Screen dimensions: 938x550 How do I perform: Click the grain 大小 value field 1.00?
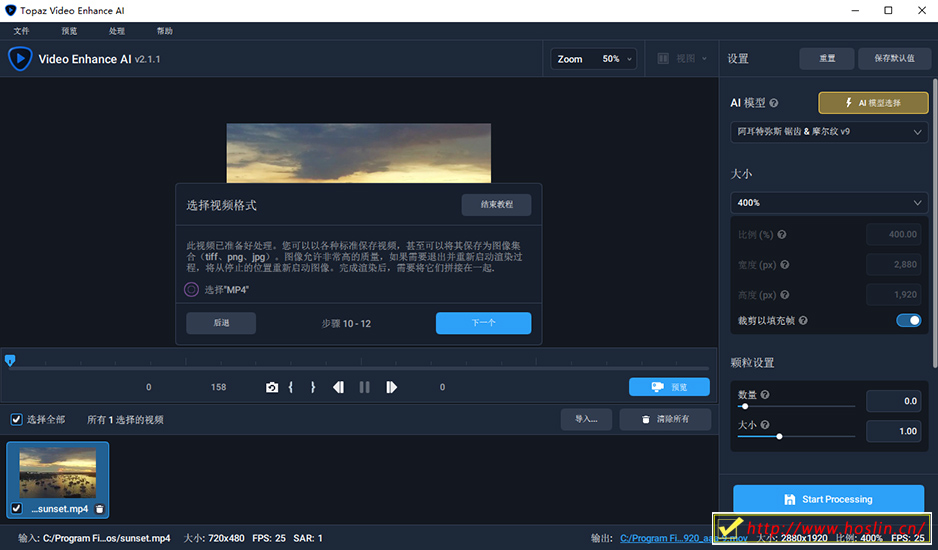click(894, 431)
